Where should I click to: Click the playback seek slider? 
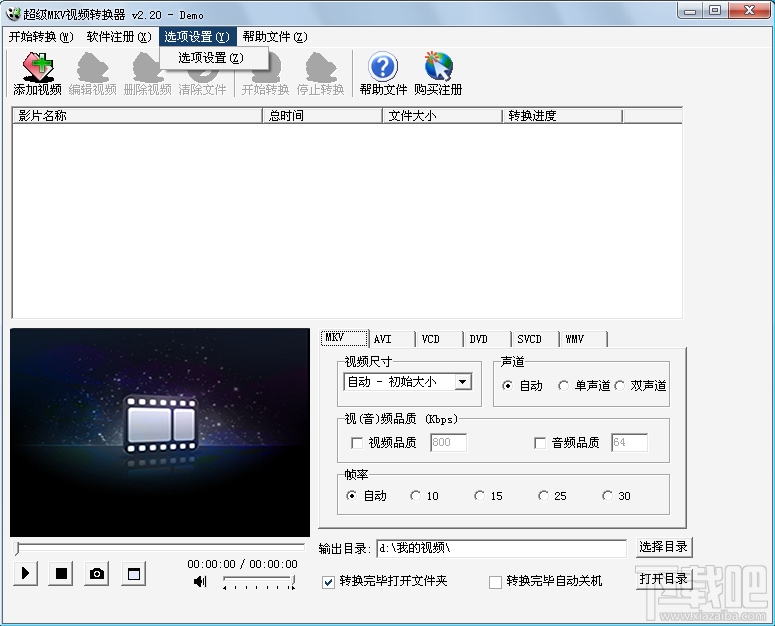pyautogui.click(x=159, y=547)
